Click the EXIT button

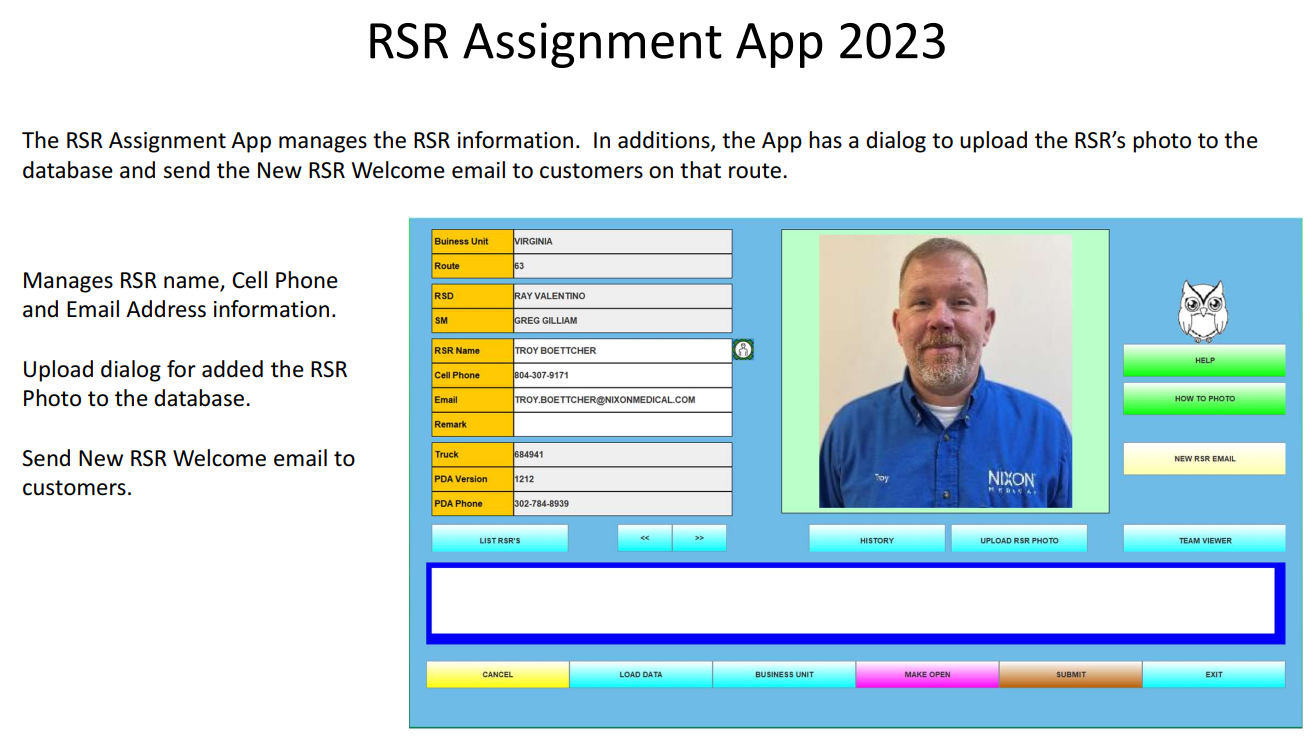tap(1214, 674)
